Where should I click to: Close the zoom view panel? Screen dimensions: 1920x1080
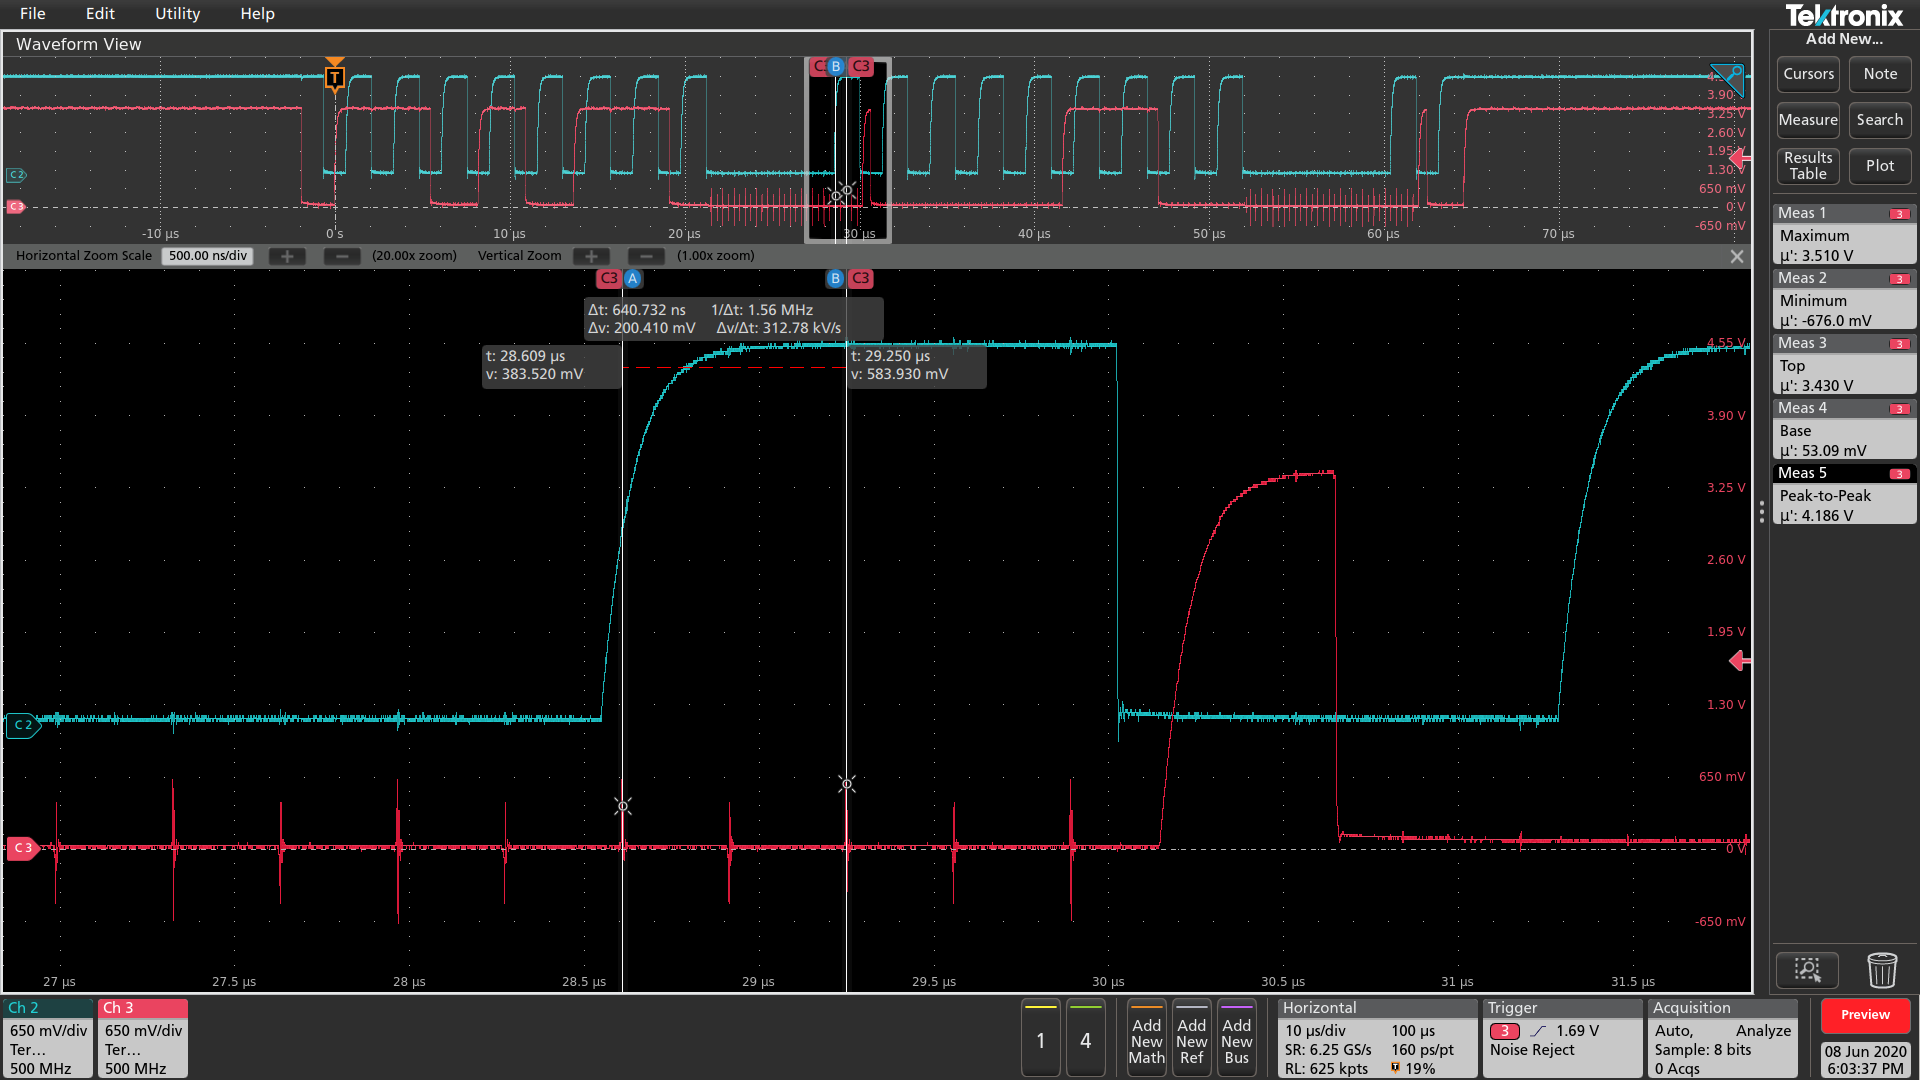[x=1737, y=257]
